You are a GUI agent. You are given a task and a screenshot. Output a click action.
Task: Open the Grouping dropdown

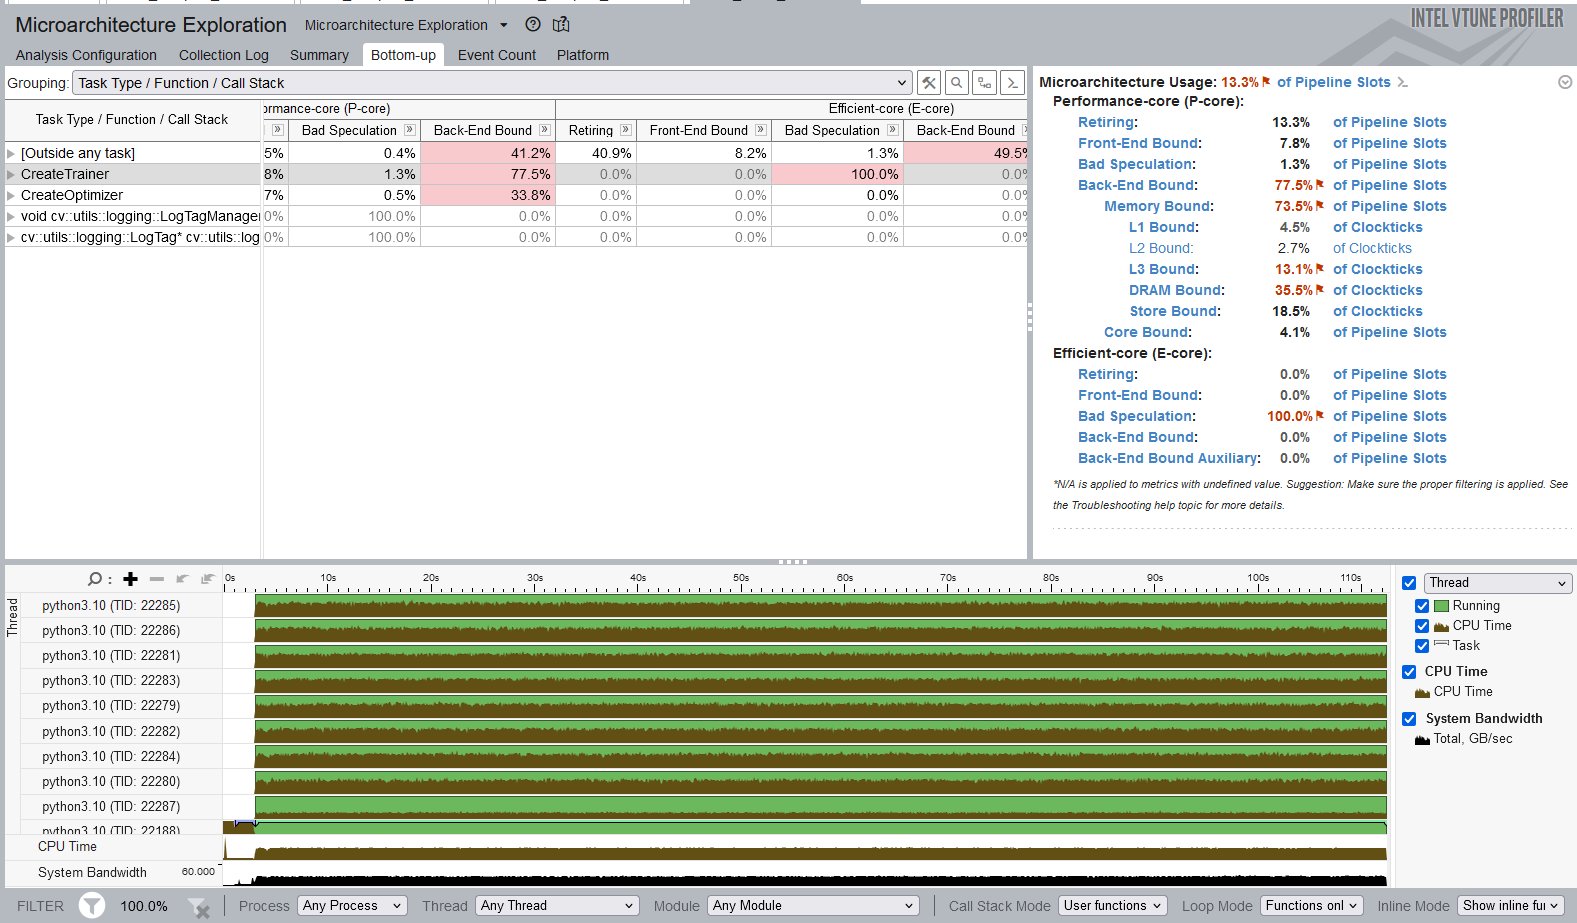492,83
